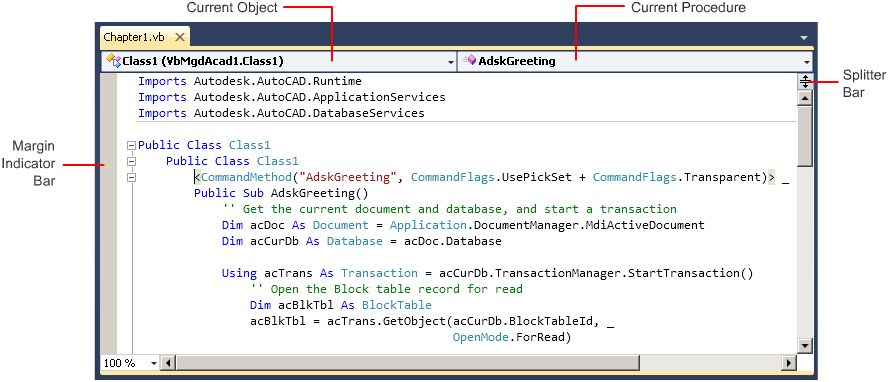
Task: Open the 100 % zoom dropdown
Action: [154, 363]
